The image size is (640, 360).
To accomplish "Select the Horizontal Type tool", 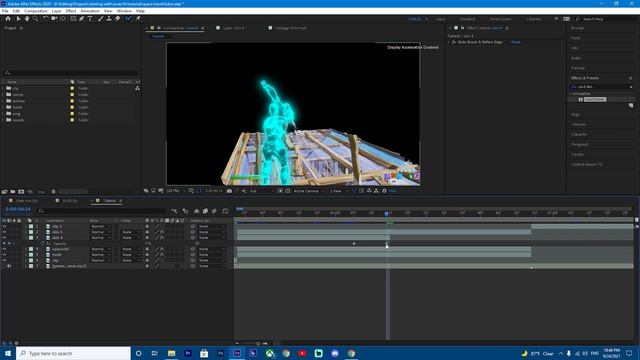I will 90,19.
